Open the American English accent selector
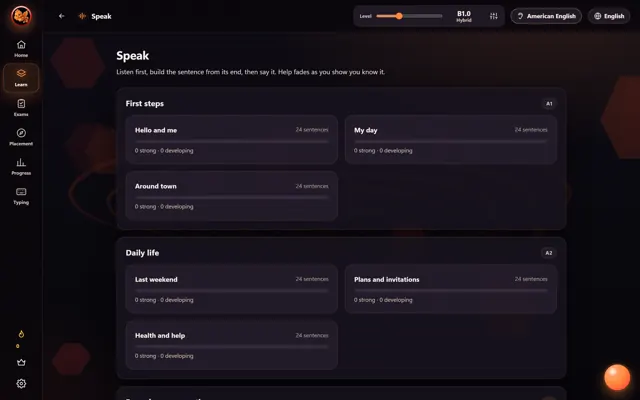Viewport: 640px width, 400px height. point(546,16)
